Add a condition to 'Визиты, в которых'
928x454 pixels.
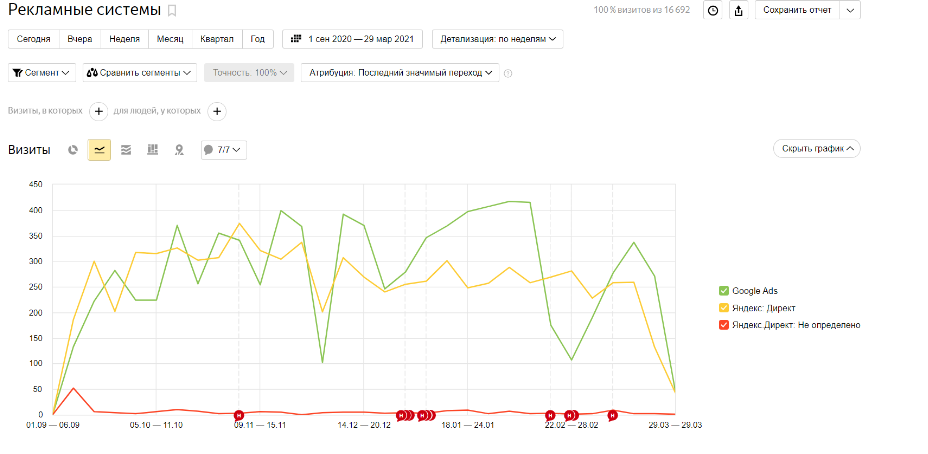point(98,111)
